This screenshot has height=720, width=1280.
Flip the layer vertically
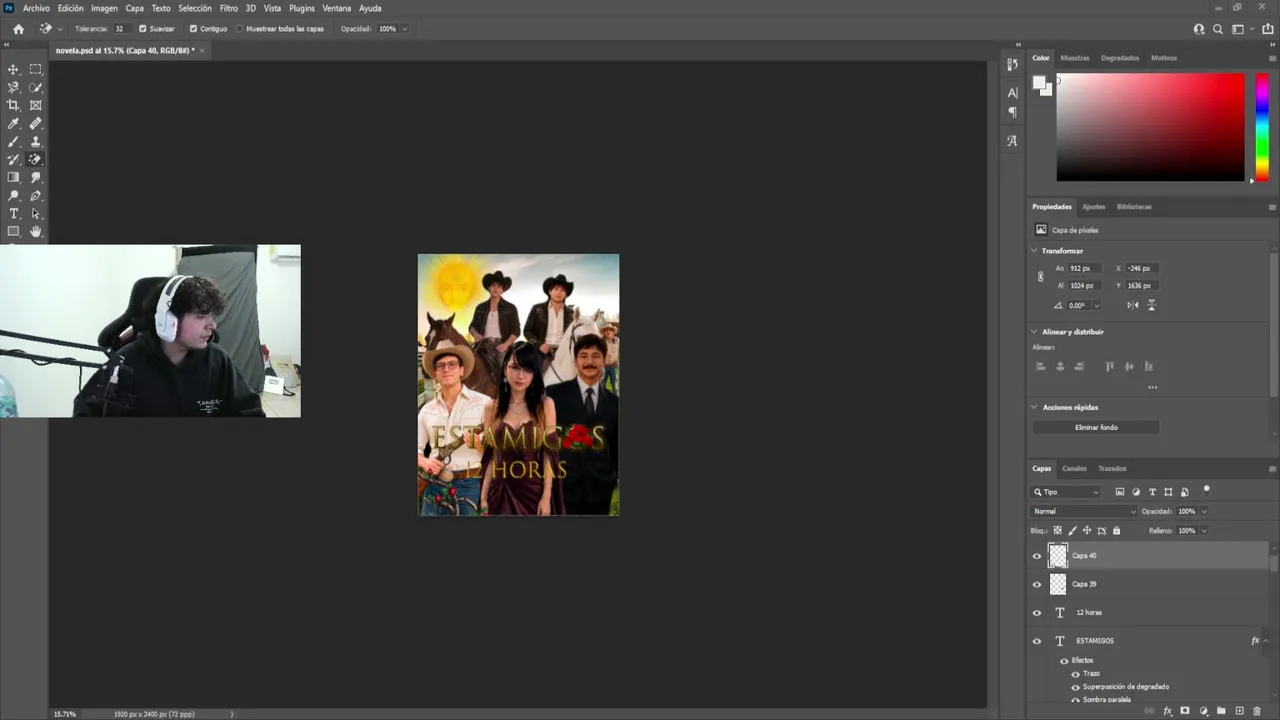pyautogui.click(x=1151, y=305)
